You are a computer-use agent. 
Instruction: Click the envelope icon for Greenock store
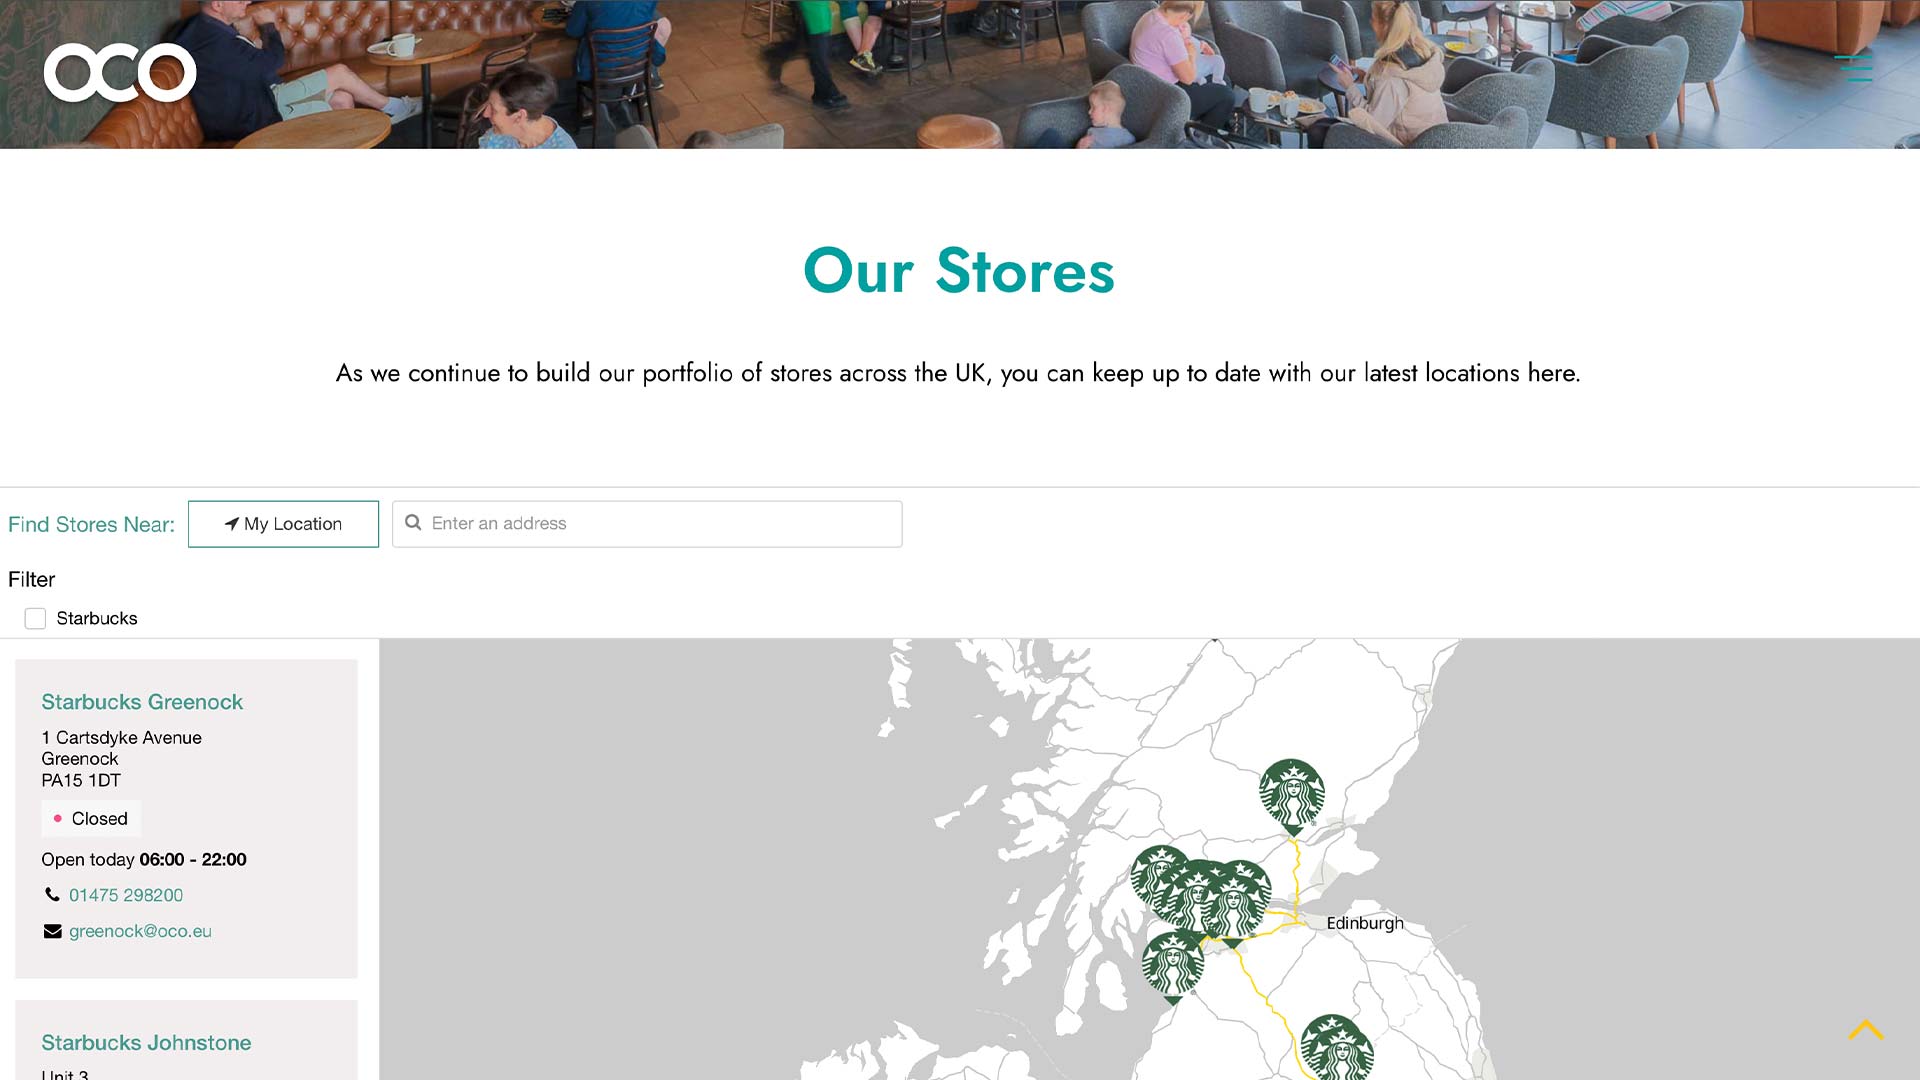coord(53,931)
